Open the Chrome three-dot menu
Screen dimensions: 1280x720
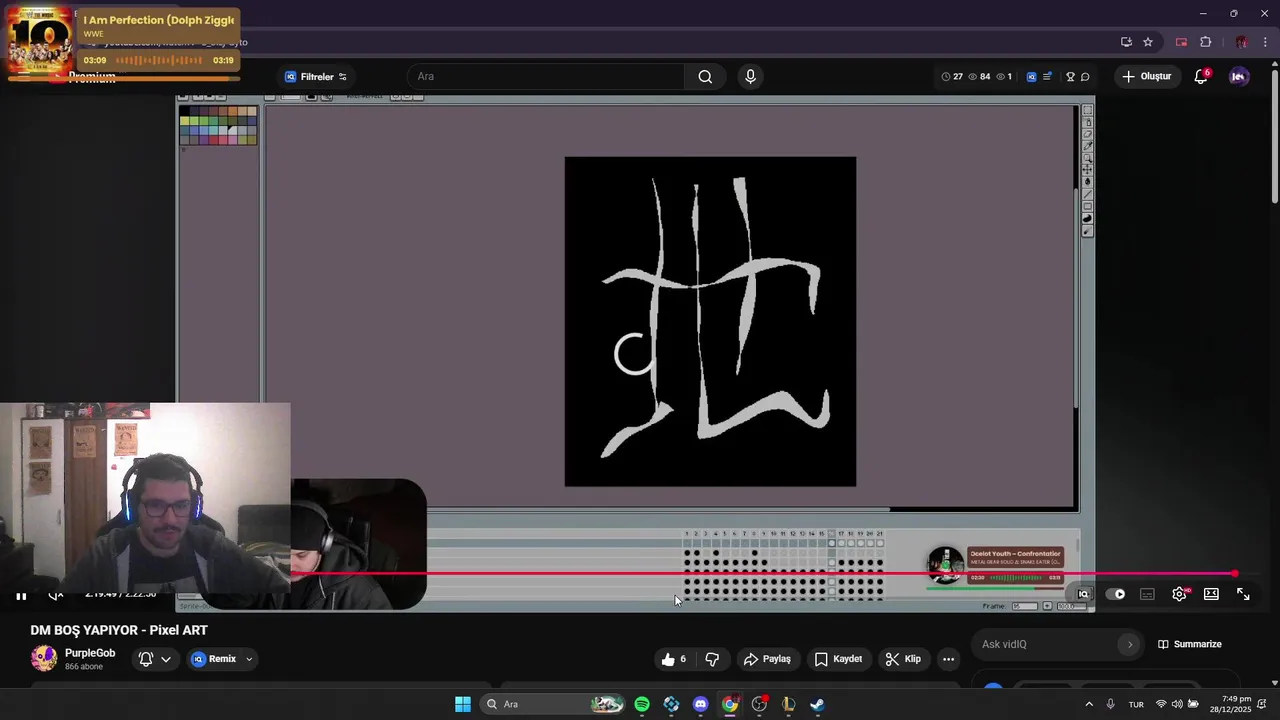(x=1265, y=42)
